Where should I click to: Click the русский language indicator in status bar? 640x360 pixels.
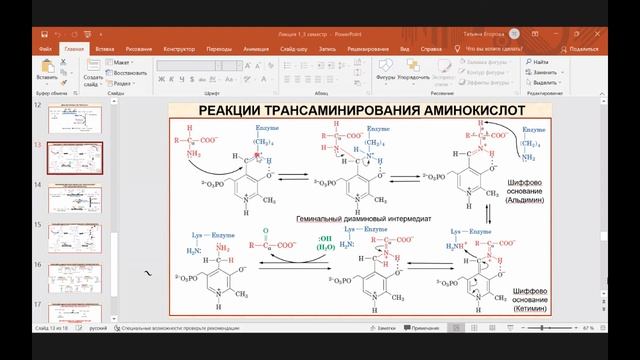click(x=98, y=328)
